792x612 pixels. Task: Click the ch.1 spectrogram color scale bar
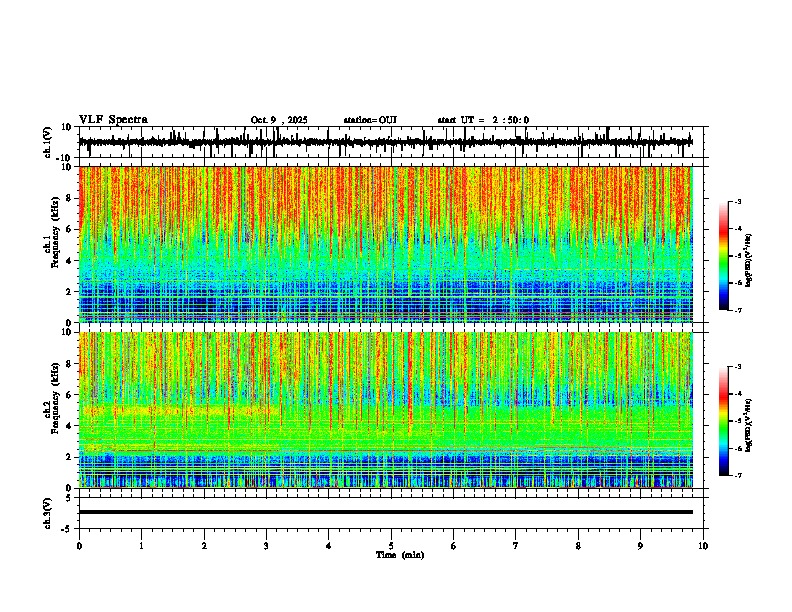[723, 256]
